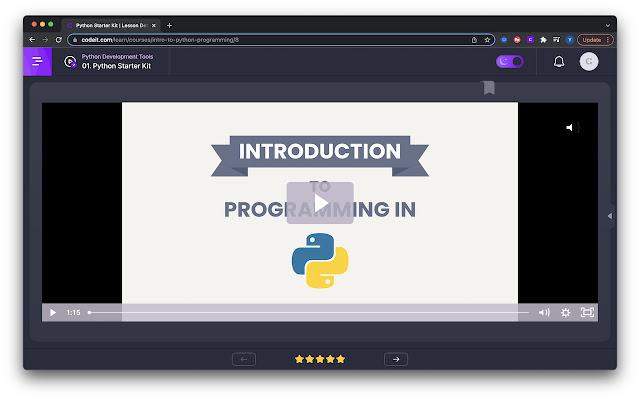This screenshot has height=400, width=640.
Task: Open tab search chevron dropdown
Action: 608,25
